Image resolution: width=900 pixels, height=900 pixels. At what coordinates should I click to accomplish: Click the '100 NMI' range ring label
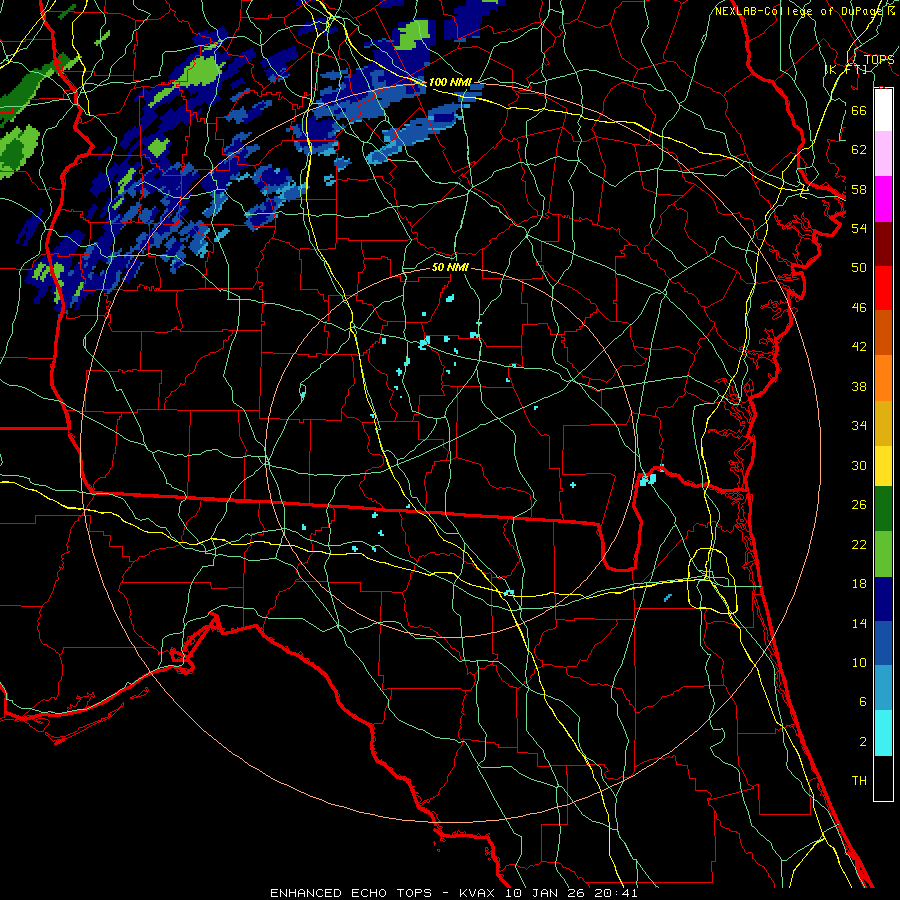[x=450, y=82]
